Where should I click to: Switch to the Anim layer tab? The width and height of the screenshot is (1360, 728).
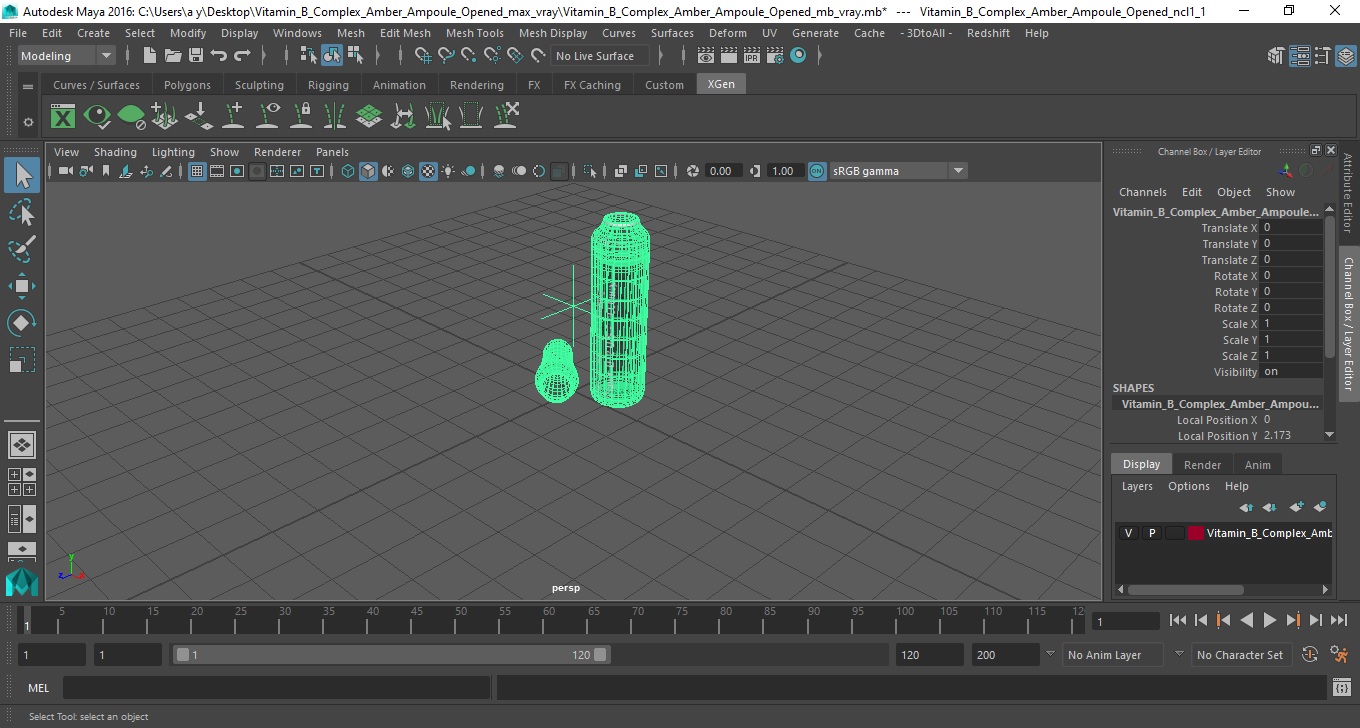coord(1257,465)
